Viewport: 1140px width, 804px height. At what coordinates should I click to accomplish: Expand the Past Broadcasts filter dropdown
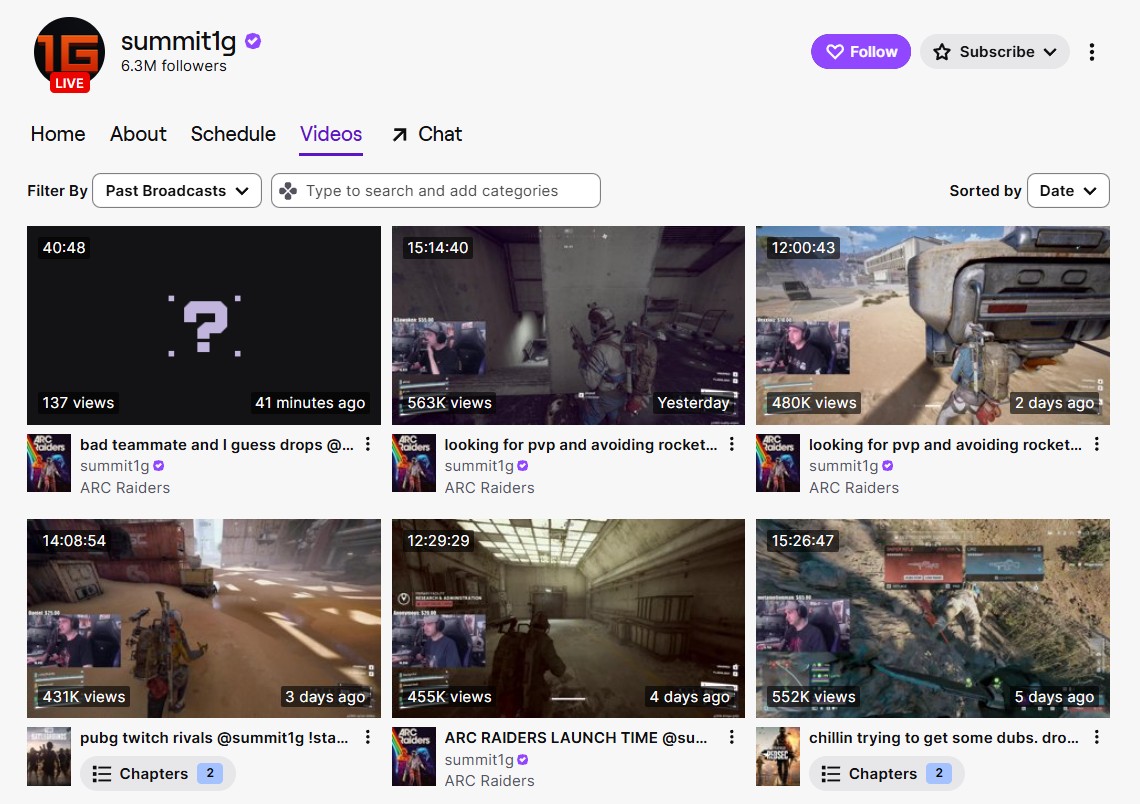177,190
